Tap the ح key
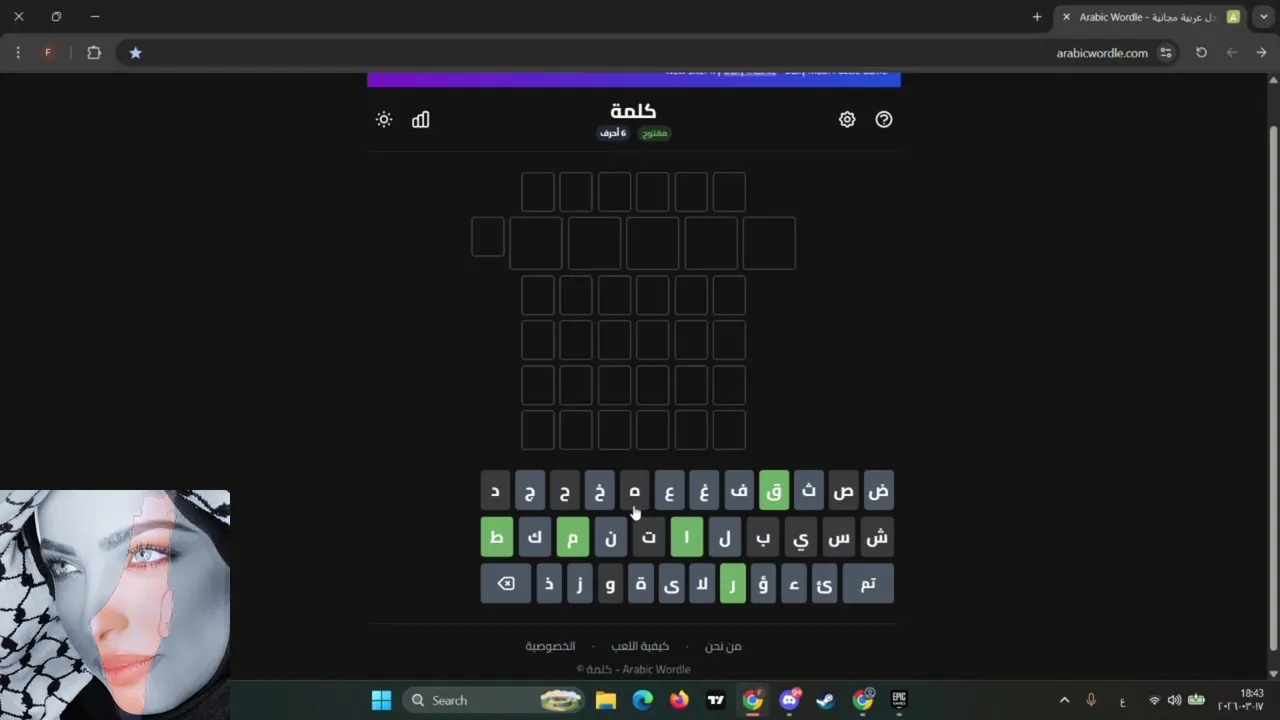This screenshot has width=1280, height=720. click(x=565, y=491)
